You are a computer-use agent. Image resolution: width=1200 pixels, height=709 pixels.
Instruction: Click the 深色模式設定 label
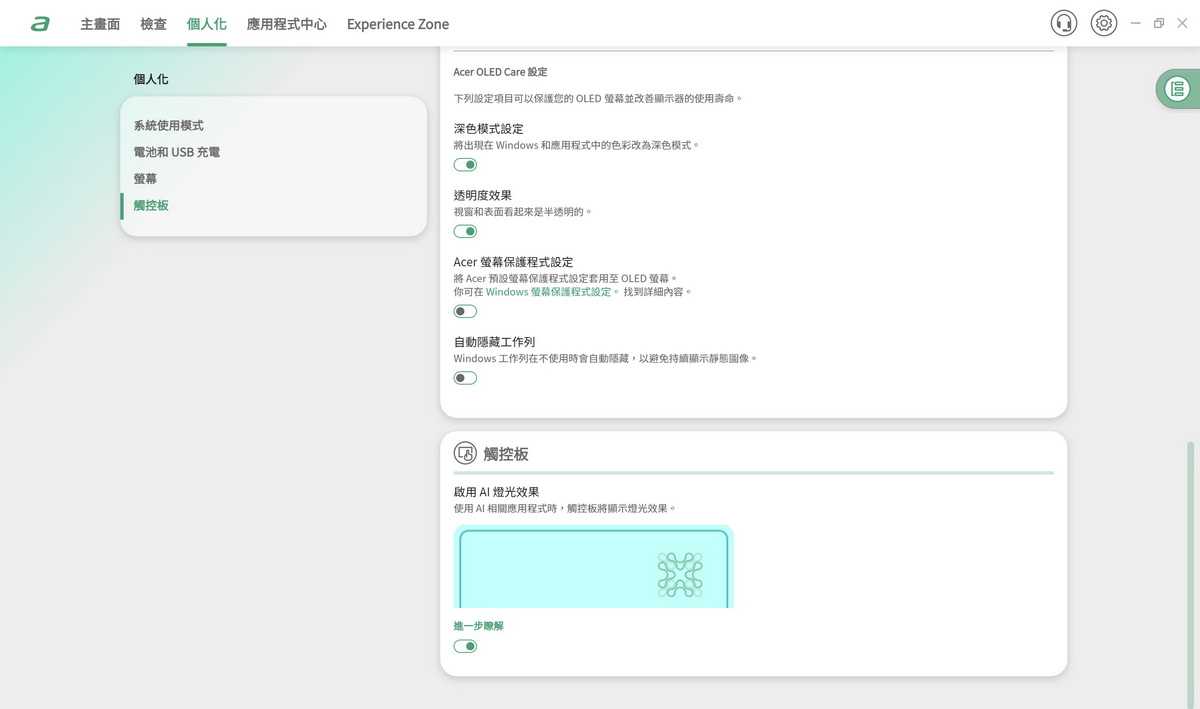pos(488,129)
